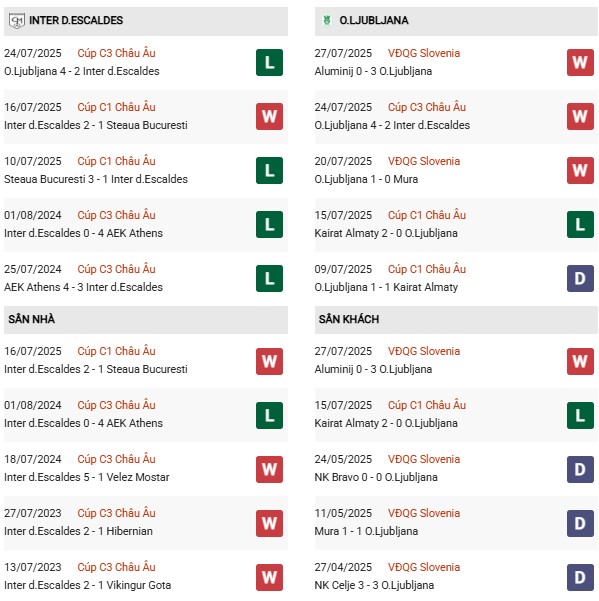Screen dimensions: 599x601
Task: Click the O.Ljubljana green club logo
Action: click(x=327, y=20)
